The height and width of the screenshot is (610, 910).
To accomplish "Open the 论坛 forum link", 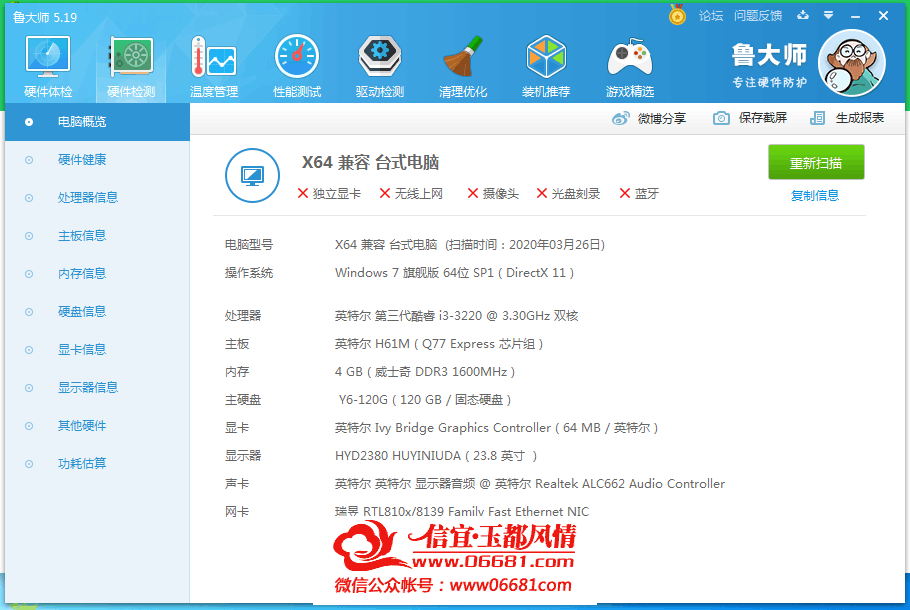I will point(711,16).
